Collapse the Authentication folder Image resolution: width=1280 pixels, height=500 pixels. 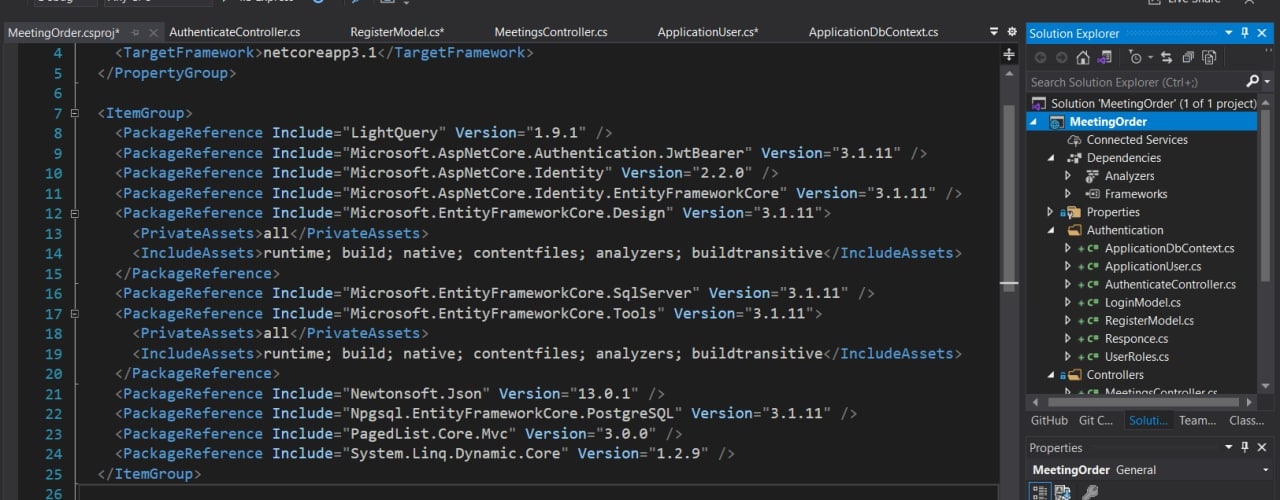pyautogui.click(x=1051, y=230)
